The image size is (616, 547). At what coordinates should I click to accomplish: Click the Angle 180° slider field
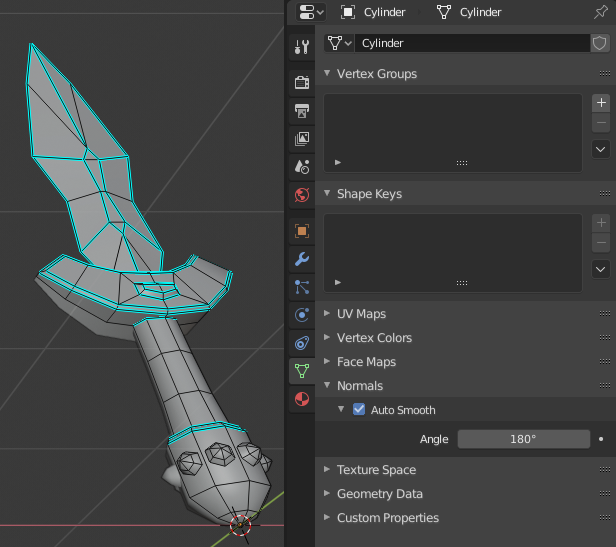(524, 439)
